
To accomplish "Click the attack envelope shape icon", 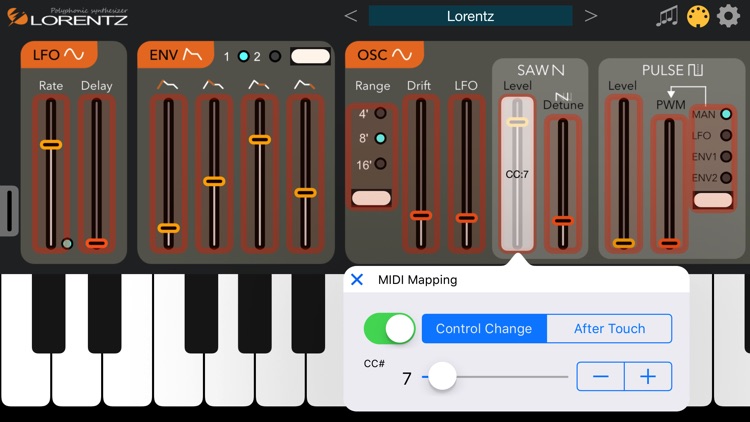I will 168,85.
